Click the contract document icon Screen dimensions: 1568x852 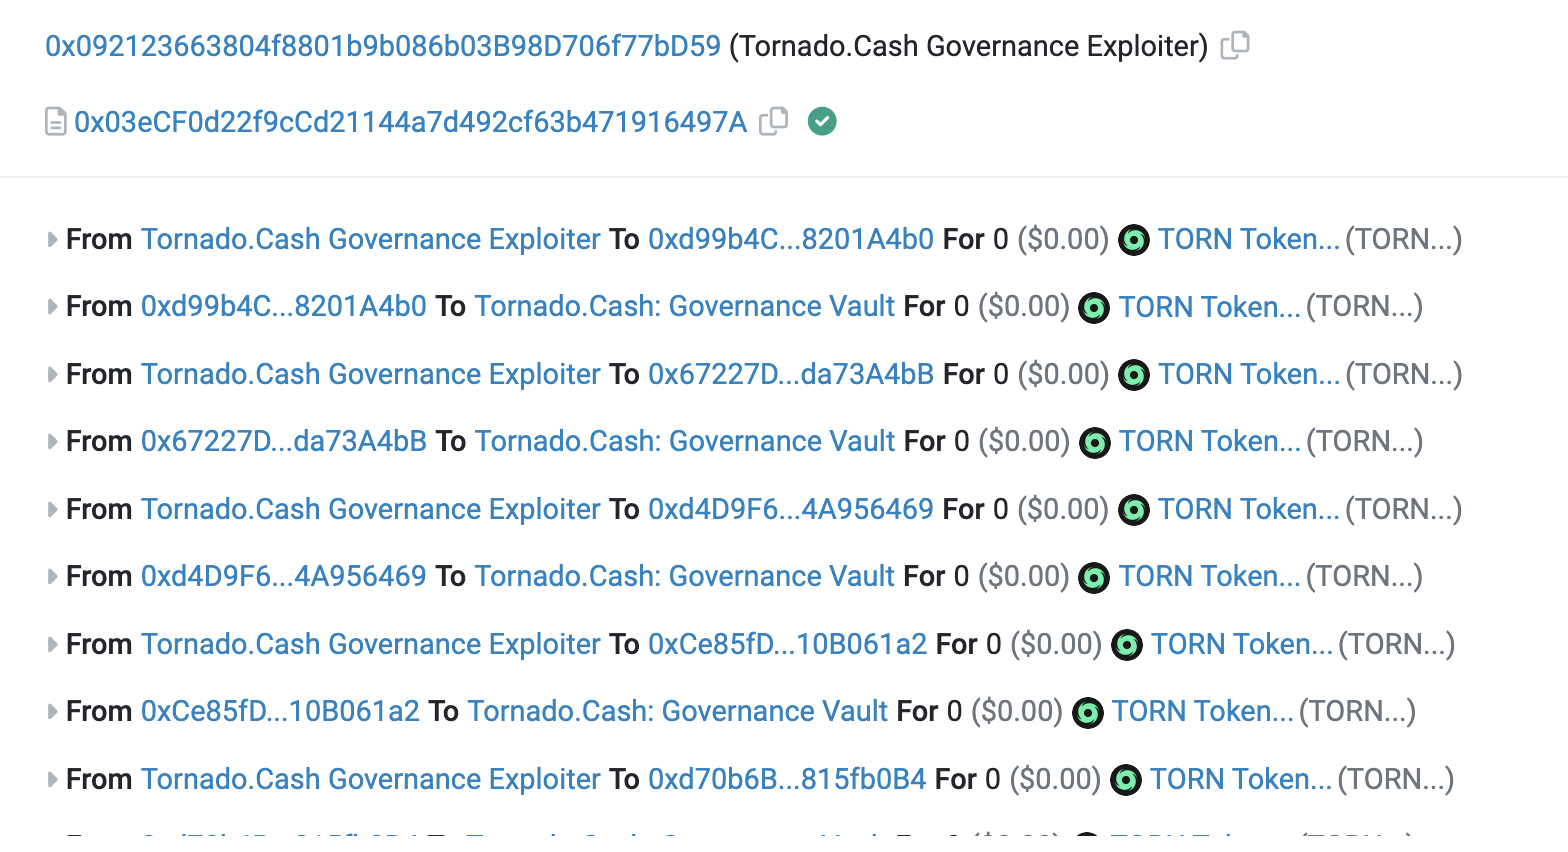pos(56,122)
